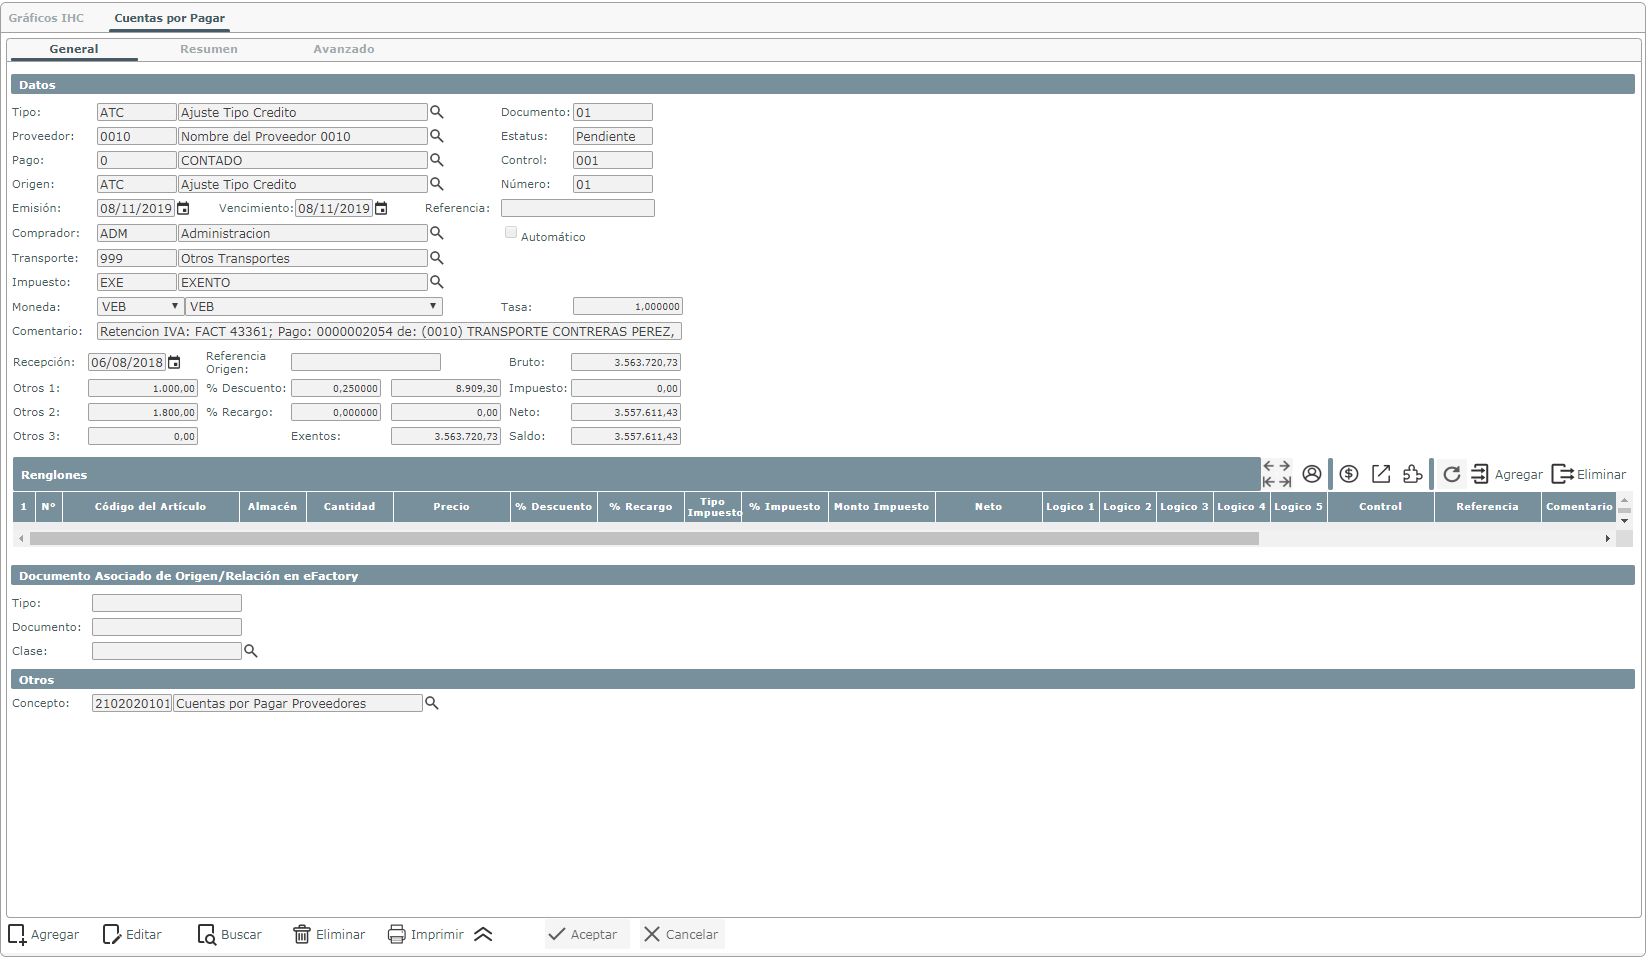Open the Concepto lookup magnifier

[432, 704]
